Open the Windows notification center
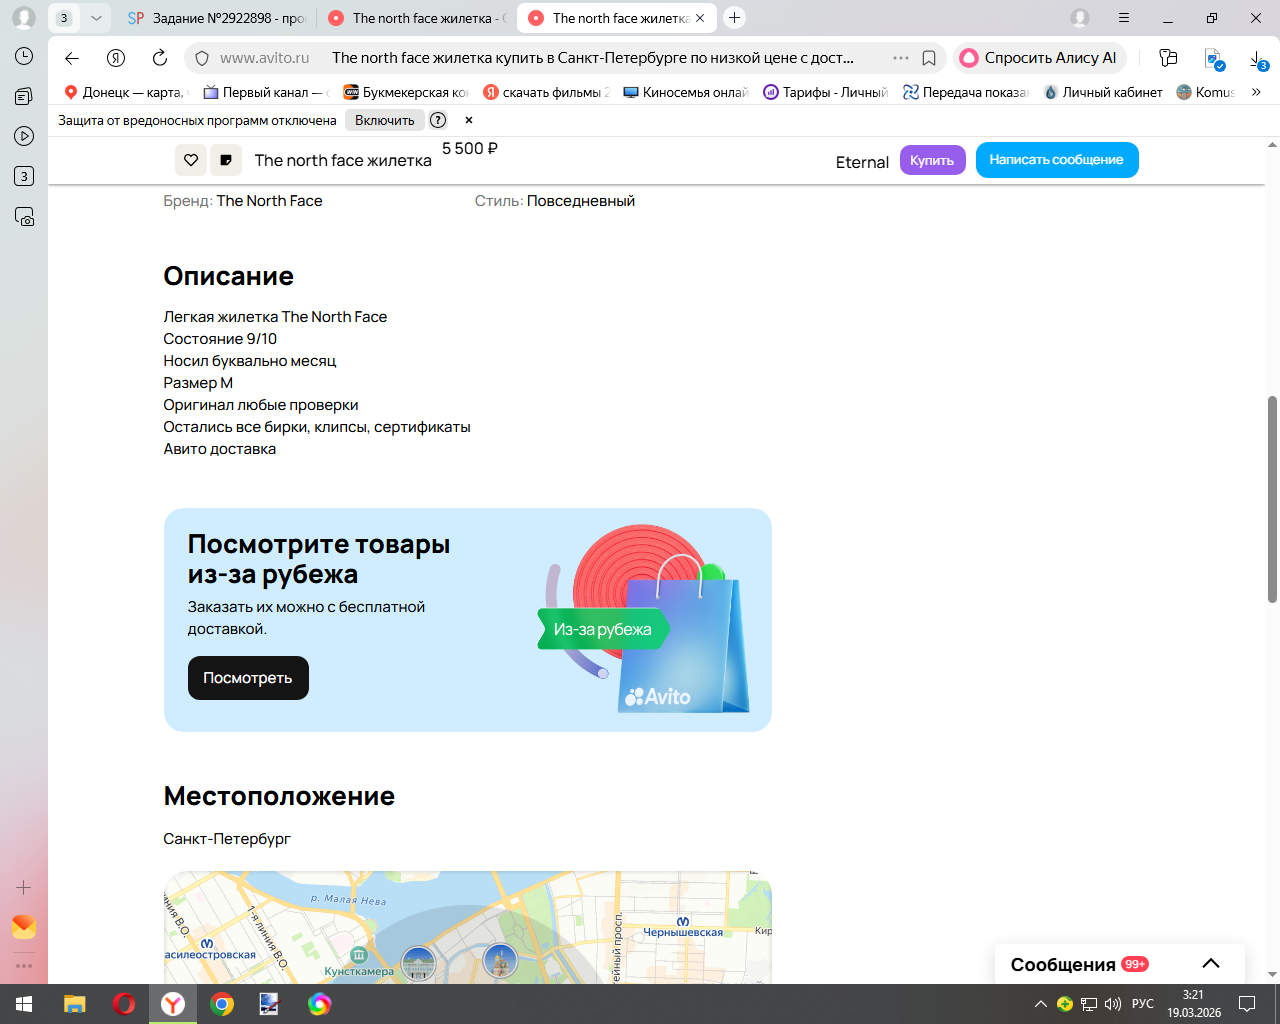Image resolution: width=1280 pixels, height=1024 pixels. pos(1247,1004)
